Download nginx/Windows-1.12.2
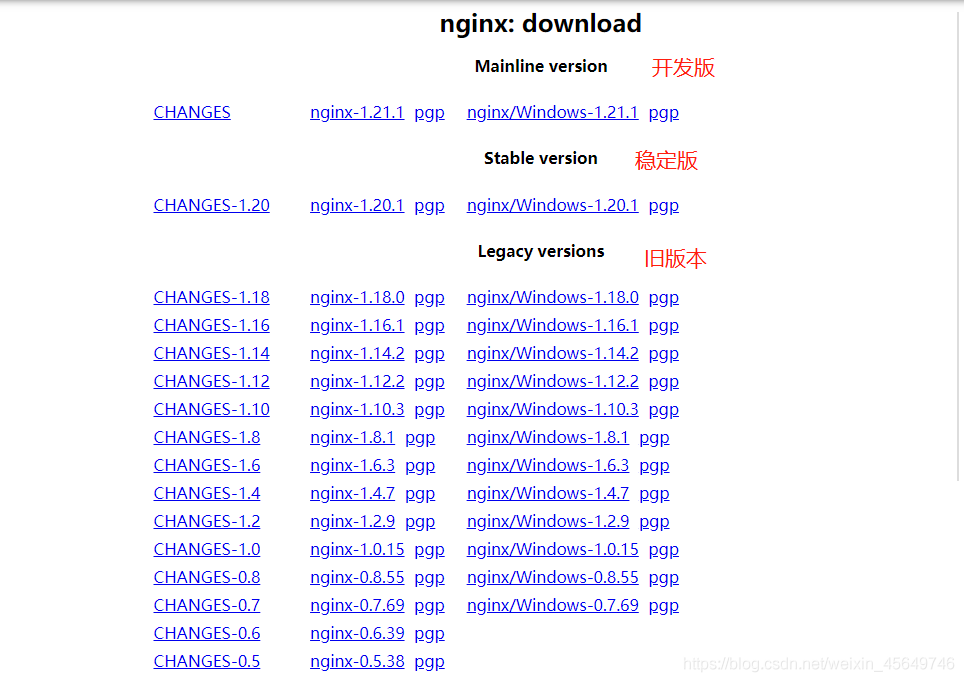 coord(553,381)
